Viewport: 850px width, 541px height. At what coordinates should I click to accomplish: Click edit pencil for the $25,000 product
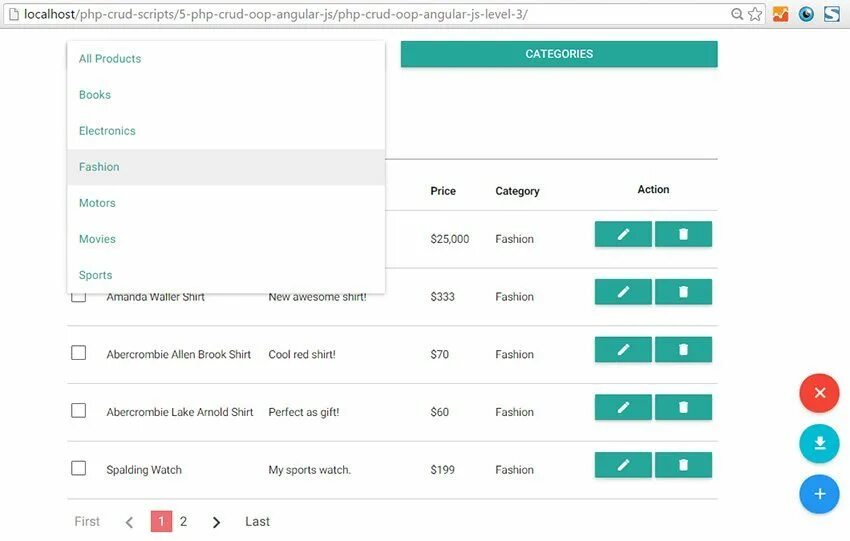coord(623,234)
